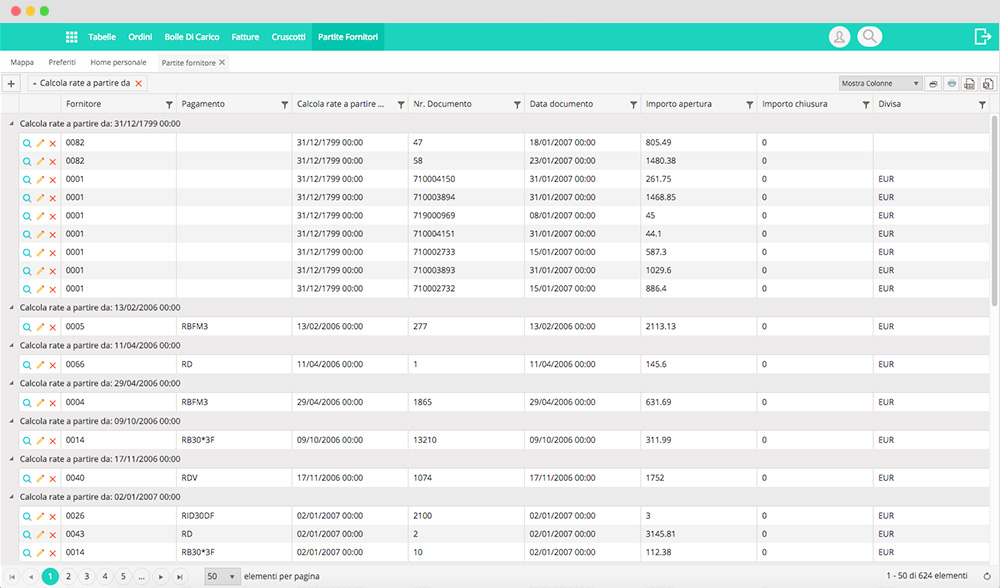
Task: Click the search magnifier in the top bar
Action: click(869, 37)
